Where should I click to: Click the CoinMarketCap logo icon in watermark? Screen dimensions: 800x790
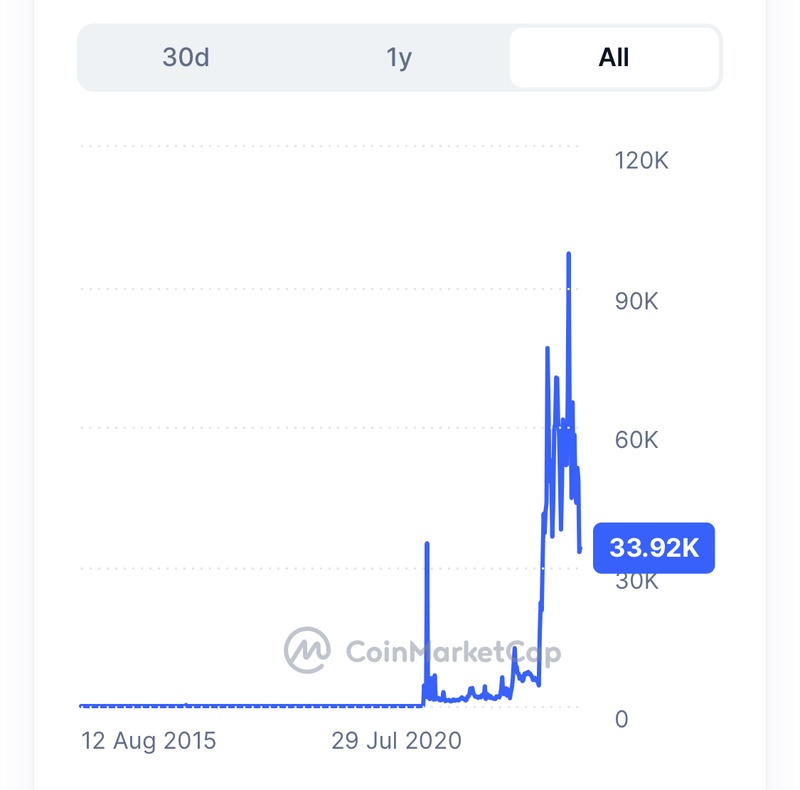307,651
